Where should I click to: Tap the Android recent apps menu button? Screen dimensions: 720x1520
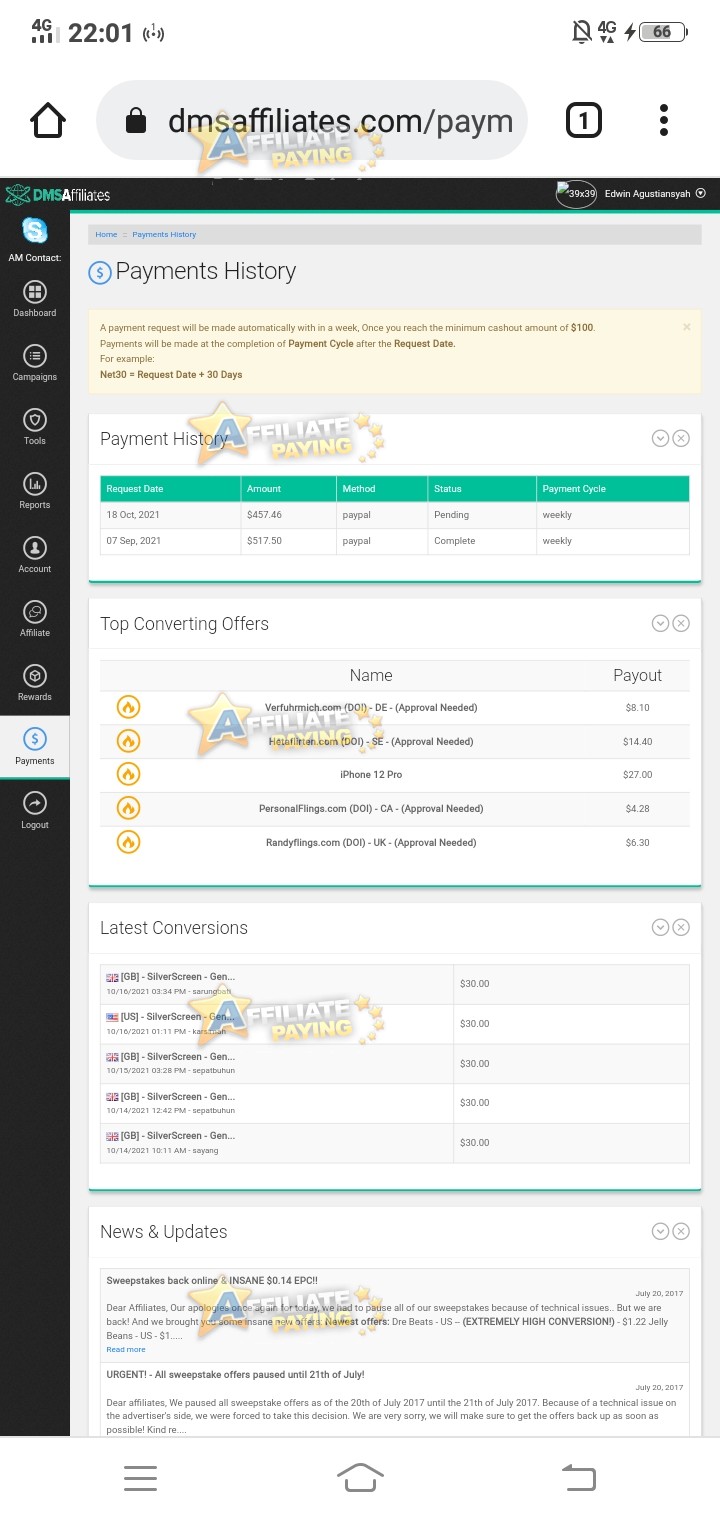140,1478
